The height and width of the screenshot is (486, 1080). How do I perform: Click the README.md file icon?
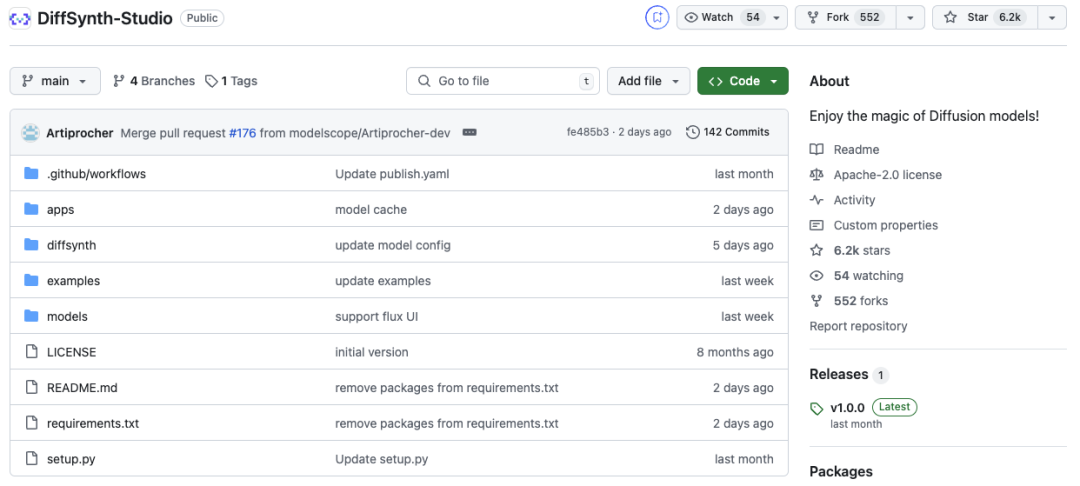31,388
